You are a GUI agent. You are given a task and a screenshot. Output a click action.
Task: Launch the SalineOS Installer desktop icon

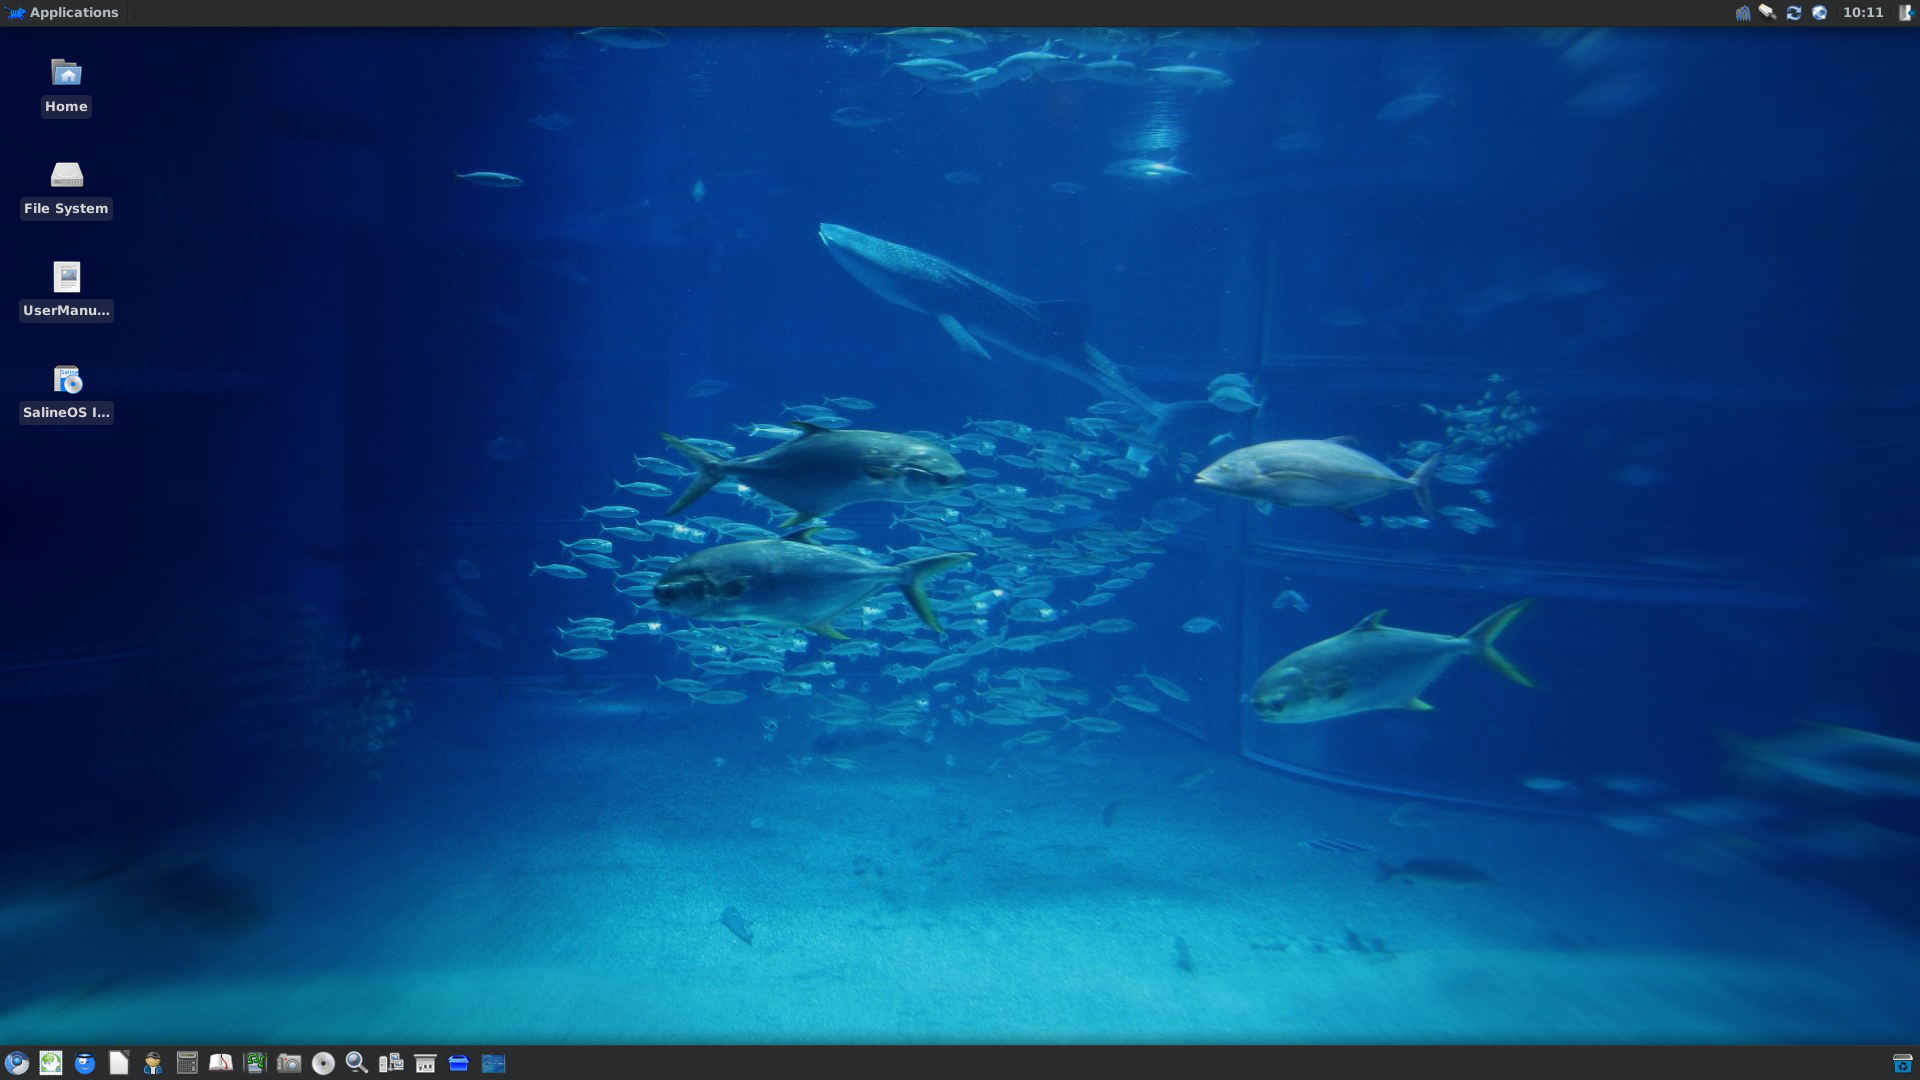pos(66,391)
